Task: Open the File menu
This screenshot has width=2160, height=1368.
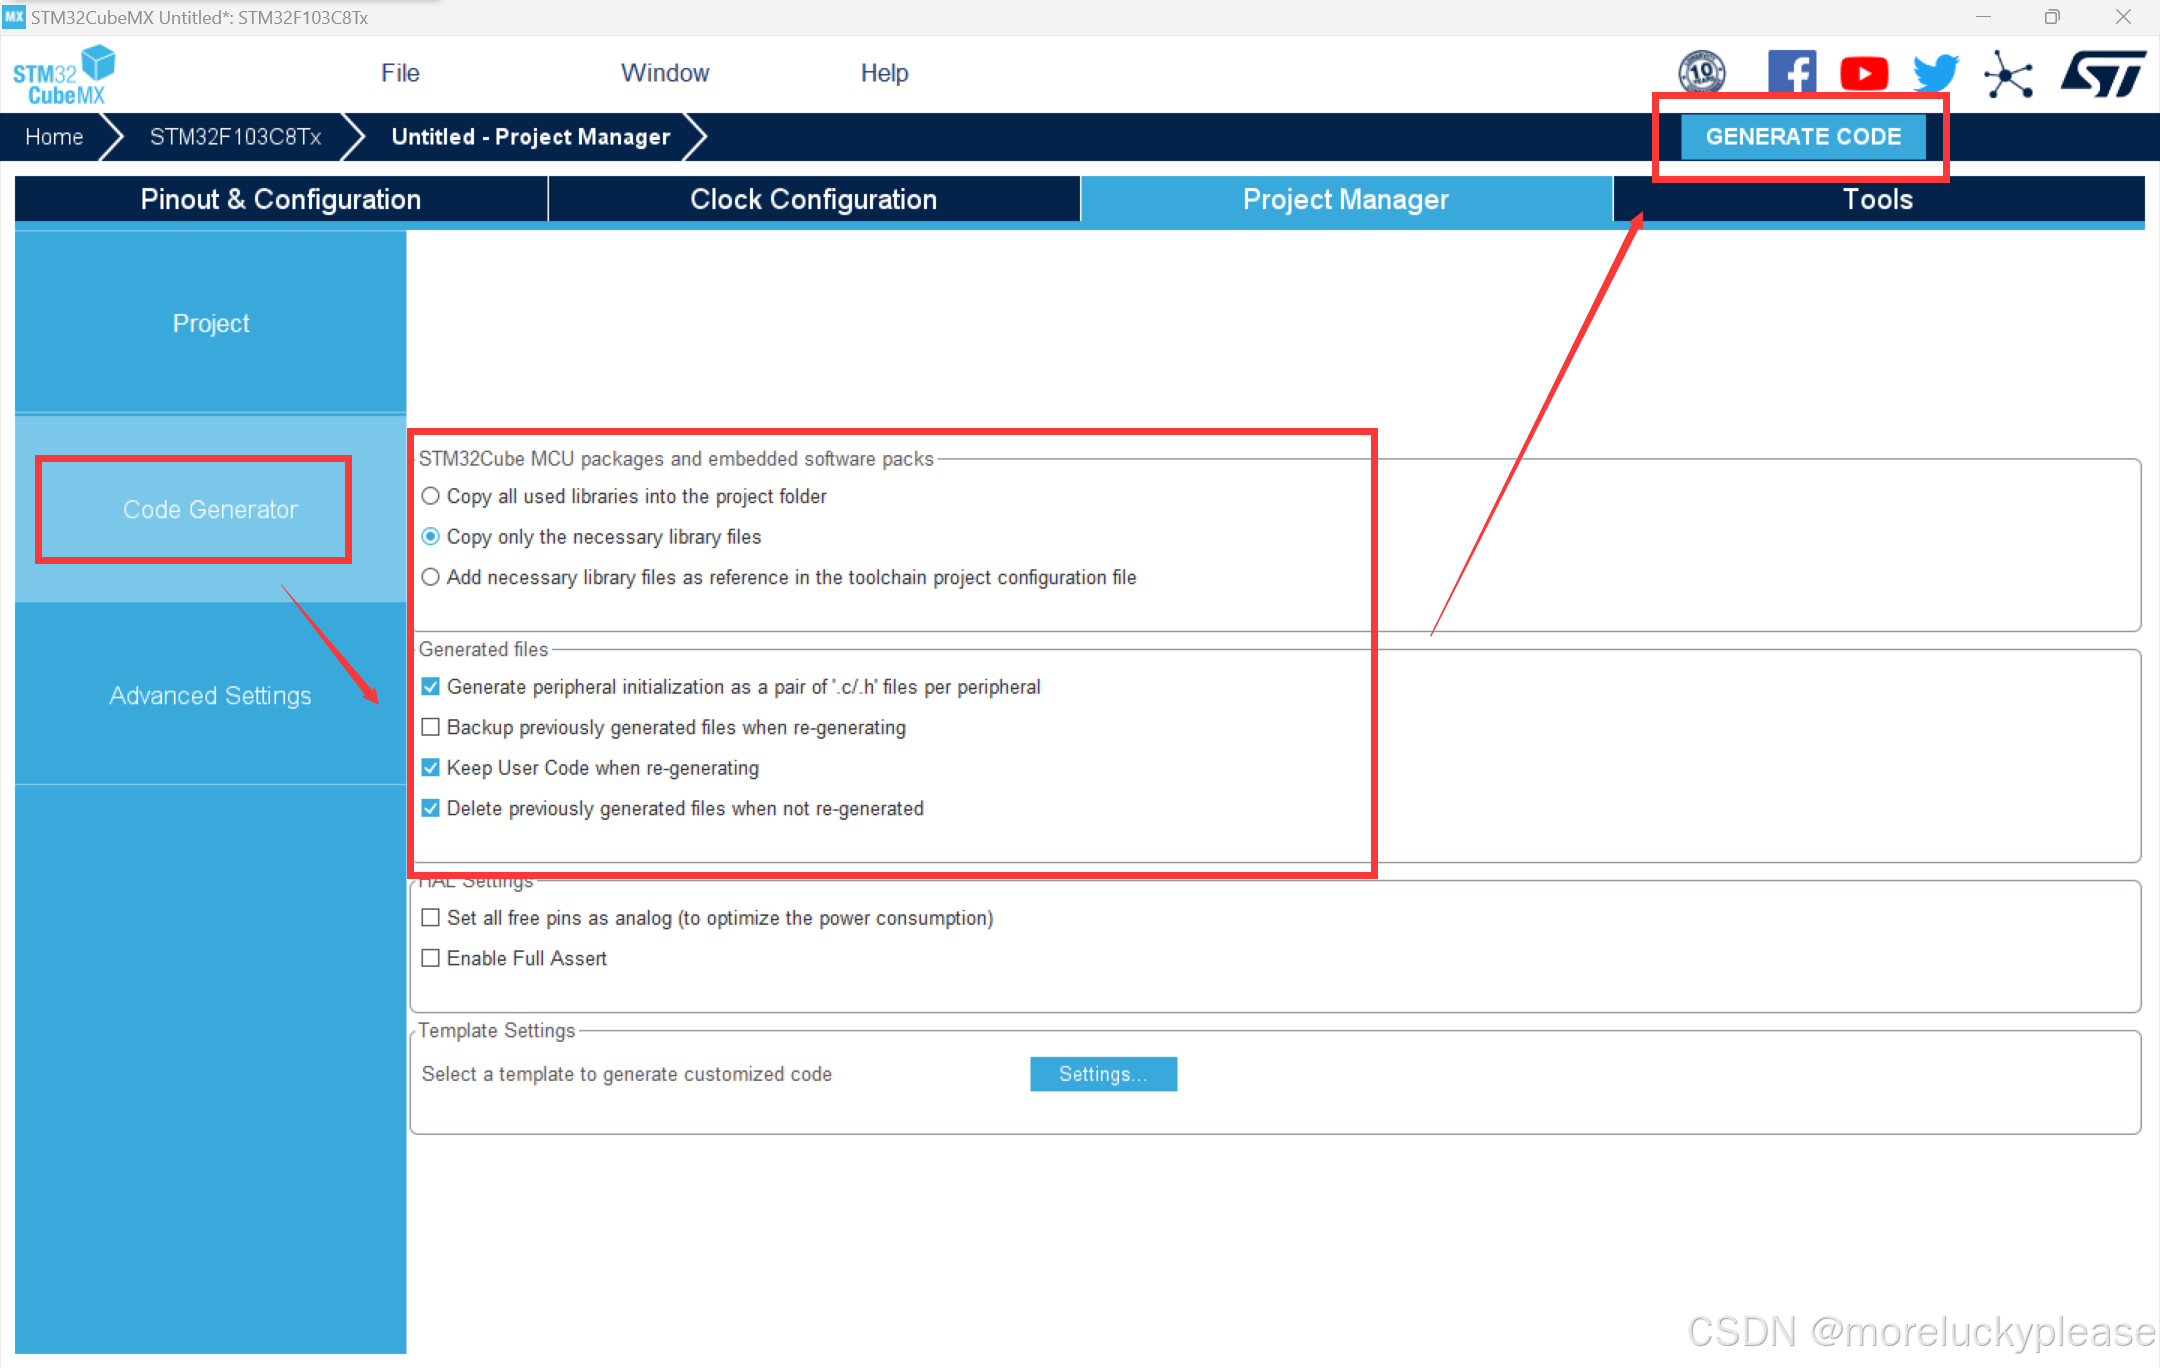Action: coord(400,73)
